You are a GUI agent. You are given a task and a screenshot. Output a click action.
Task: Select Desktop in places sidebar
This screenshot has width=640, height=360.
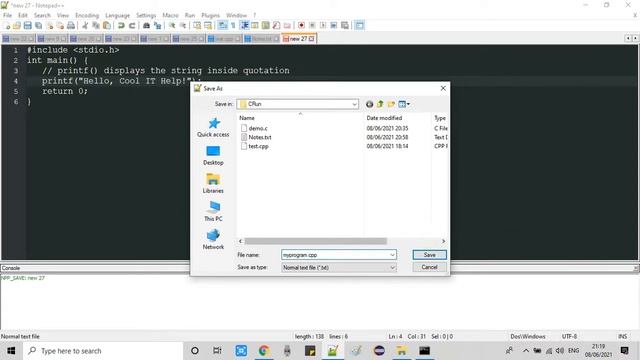pyautogui.click(x=213, y=156)
